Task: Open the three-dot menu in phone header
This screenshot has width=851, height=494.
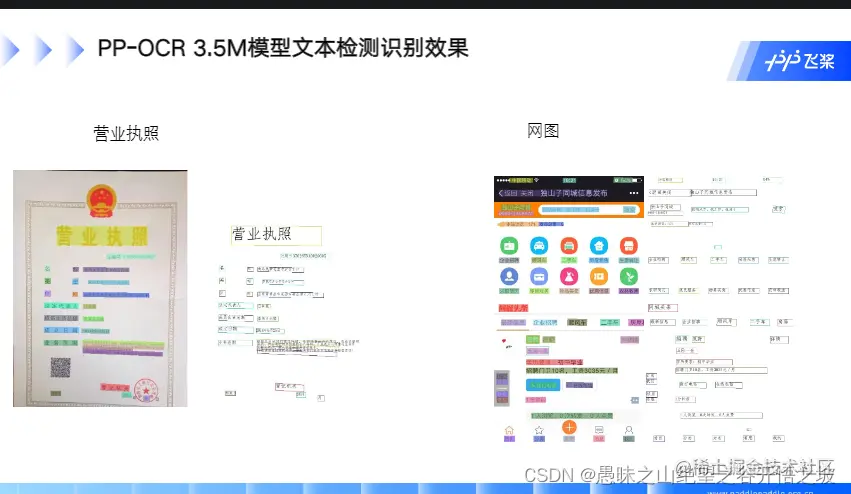Action: click(x=634, y=193)
